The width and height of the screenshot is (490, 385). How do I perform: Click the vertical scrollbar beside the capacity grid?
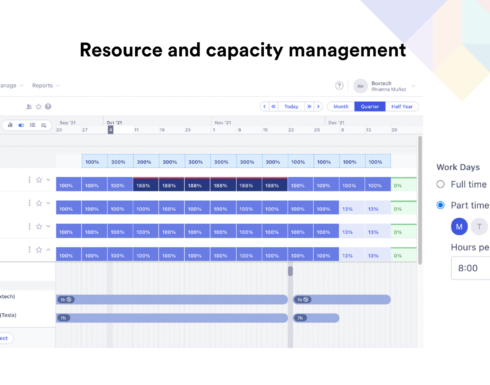[420, 200]
